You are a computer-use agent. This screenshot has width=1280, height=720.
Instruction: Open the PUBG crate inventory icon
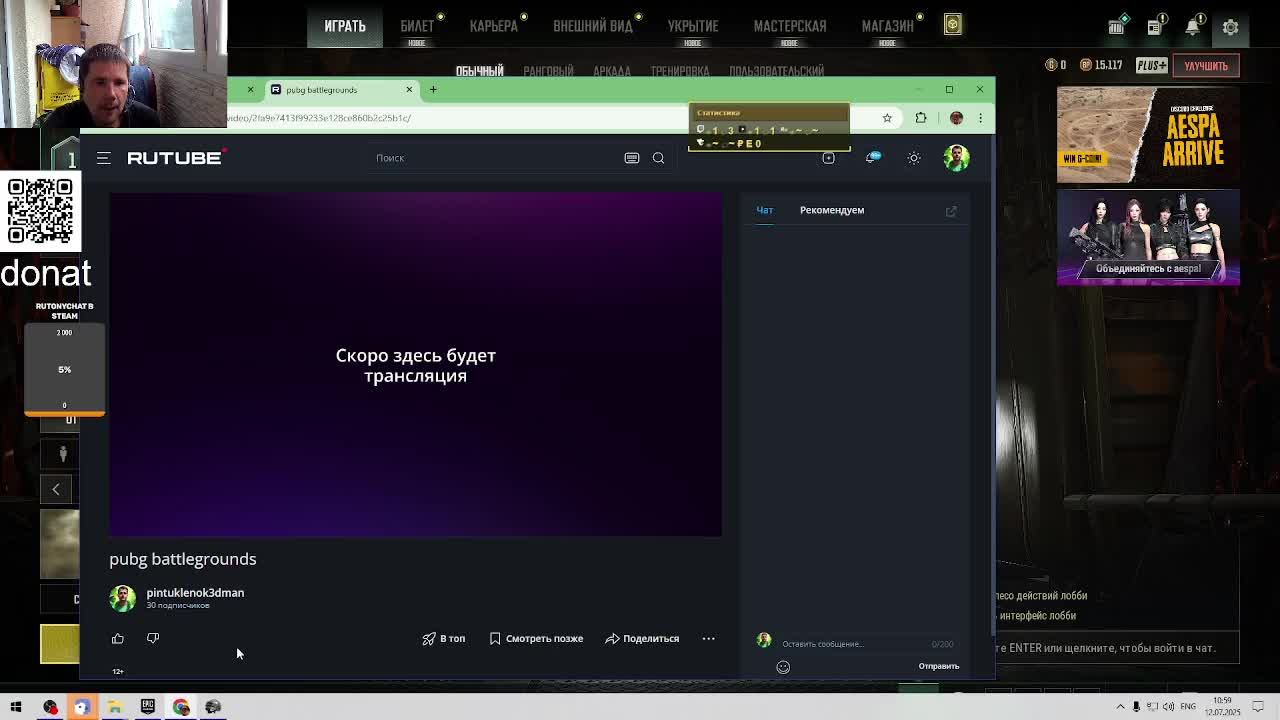click(1117, 27)
